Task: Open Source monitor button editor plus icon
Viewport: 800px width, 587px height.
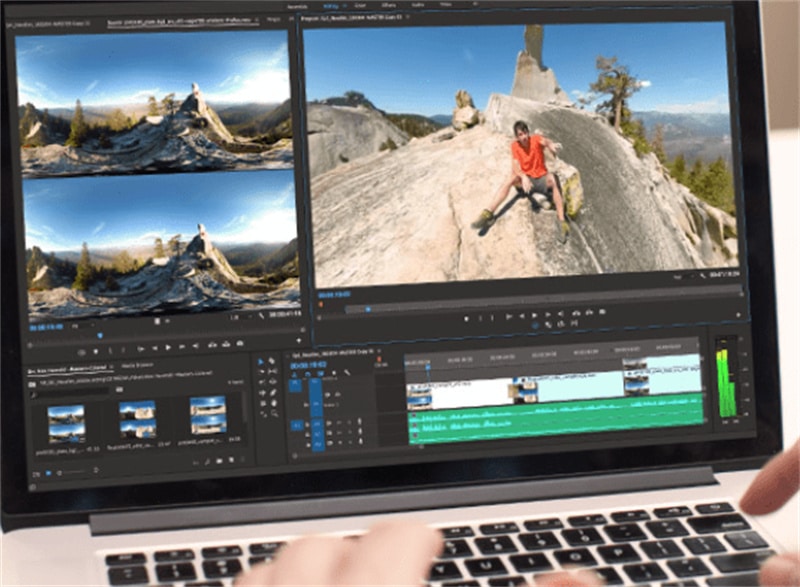Action: [299, 341]
